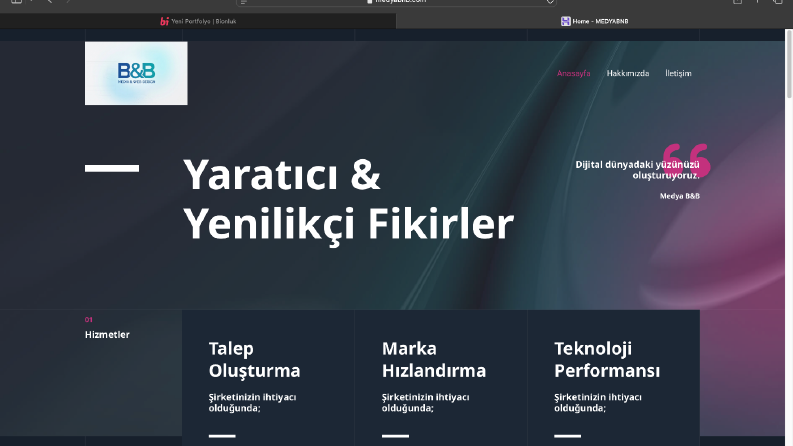The height and width of the screenshot is (446, 793).
Task: Select the Teknoloji Performansı service card title
Action: click(607, 360)
